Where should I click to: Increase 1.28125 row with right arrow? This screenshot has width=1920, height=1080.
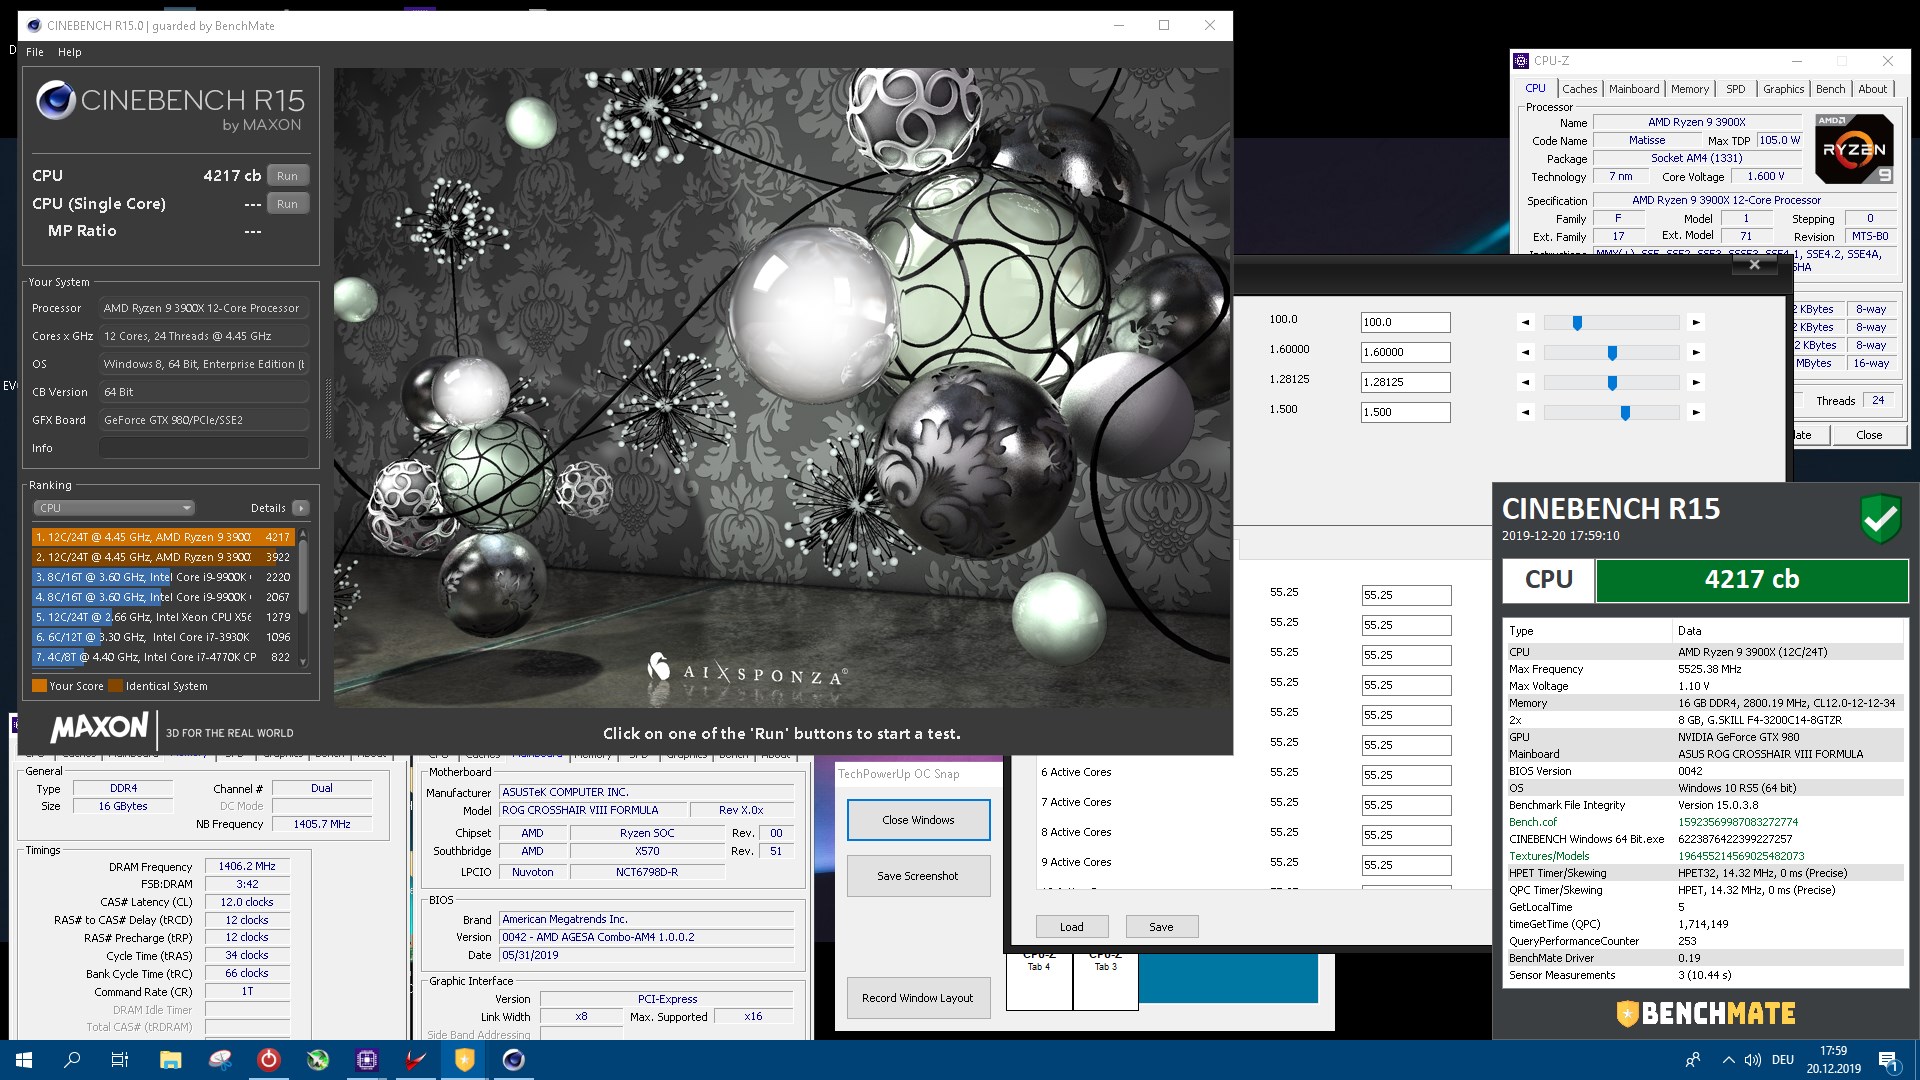(1696, 382)
